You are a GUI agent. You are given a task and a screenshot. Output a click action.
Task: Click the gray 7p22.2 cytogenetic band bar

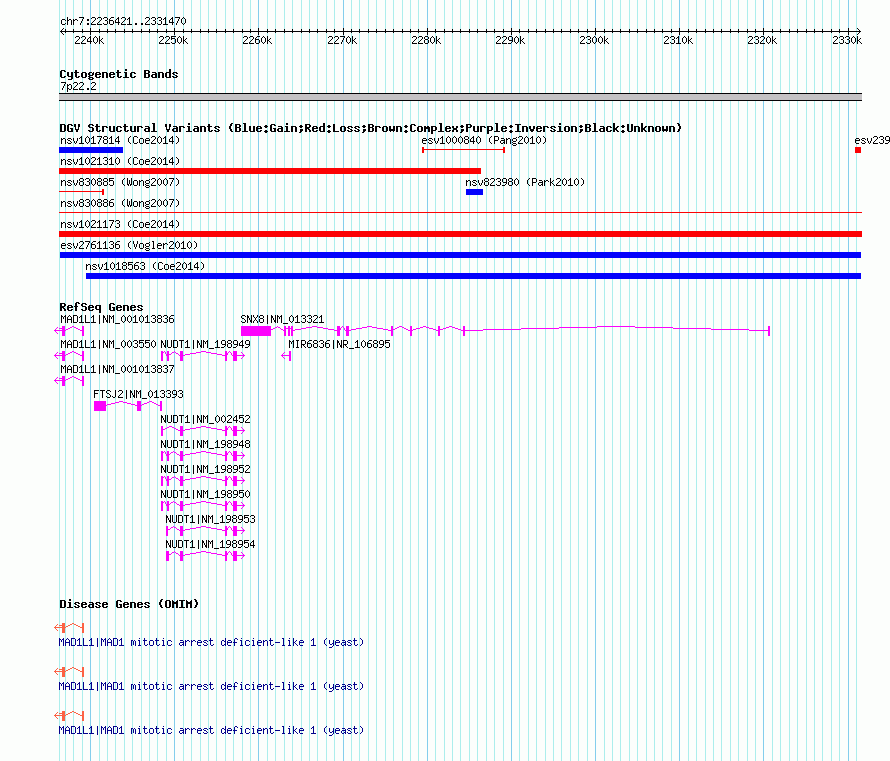(460, 97)
